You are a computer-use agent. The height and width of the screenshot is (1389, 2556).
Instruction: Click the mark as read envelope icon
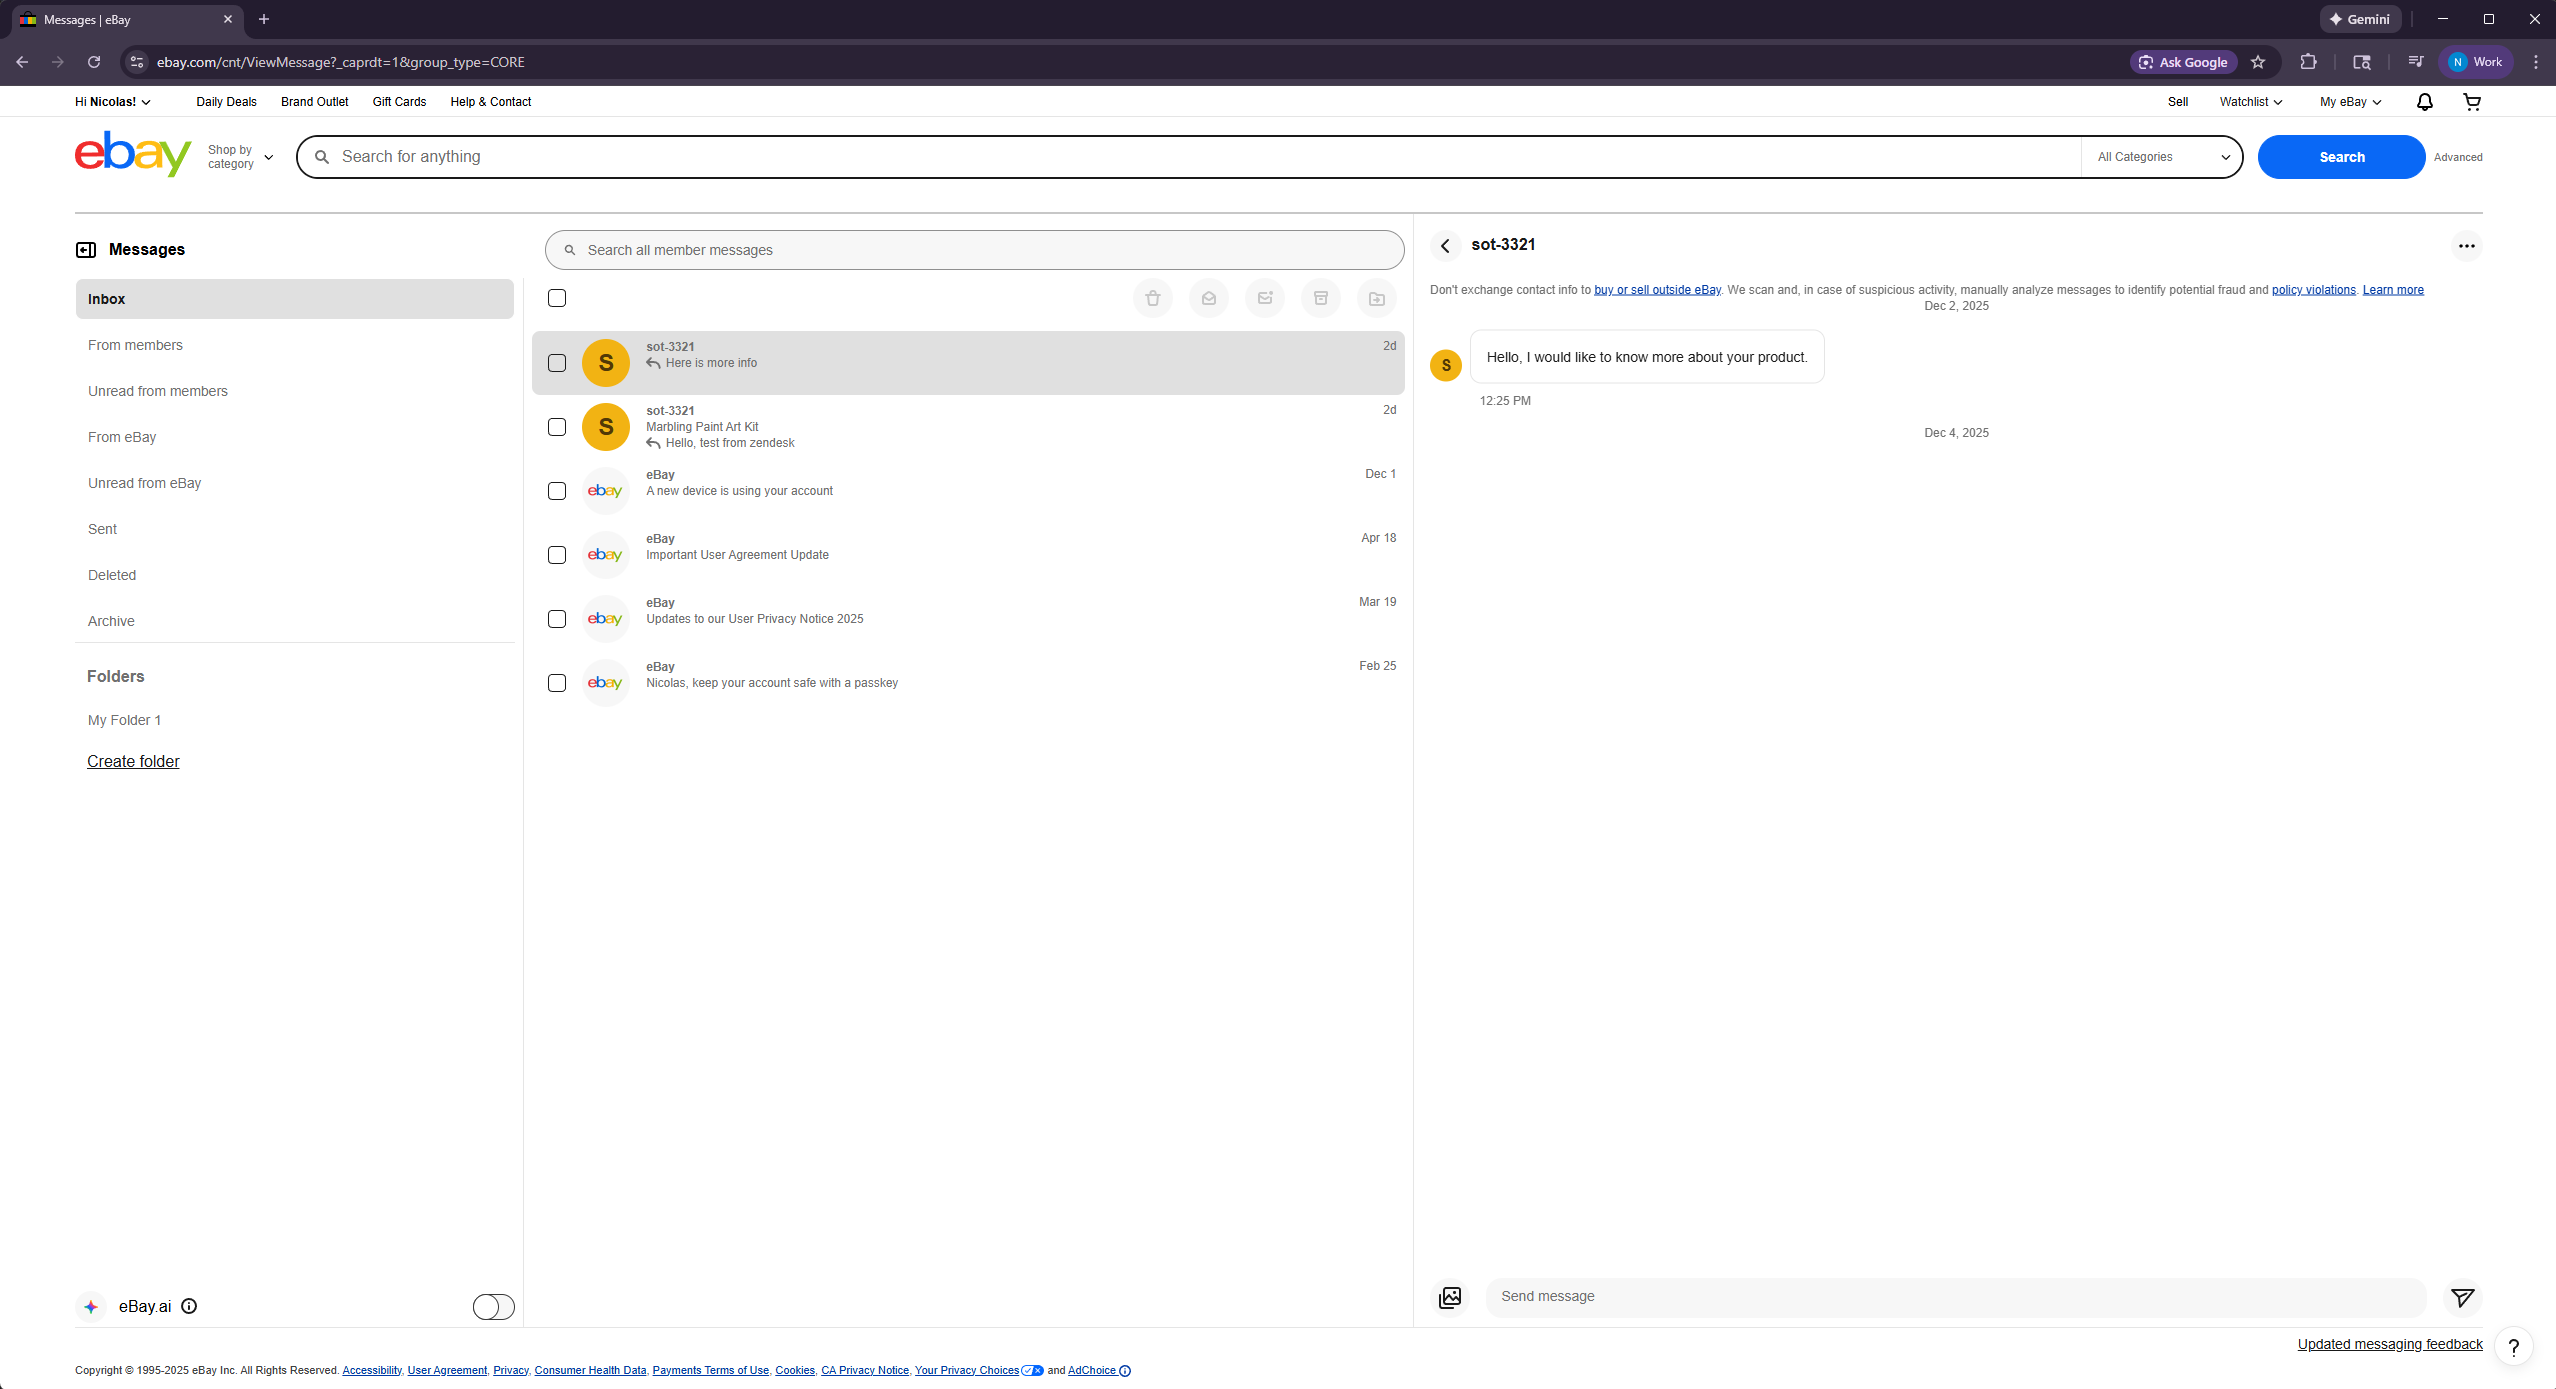1208,298
